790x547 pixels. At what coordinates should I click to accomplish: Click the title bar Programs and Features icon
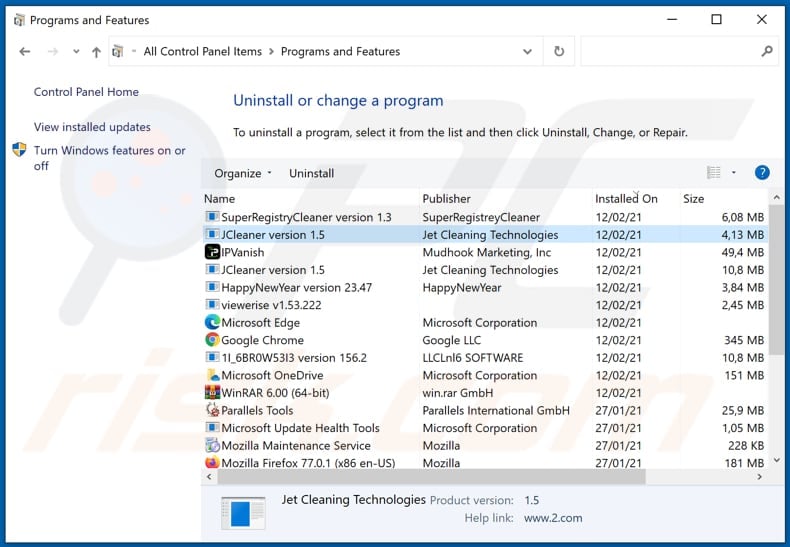19,20
